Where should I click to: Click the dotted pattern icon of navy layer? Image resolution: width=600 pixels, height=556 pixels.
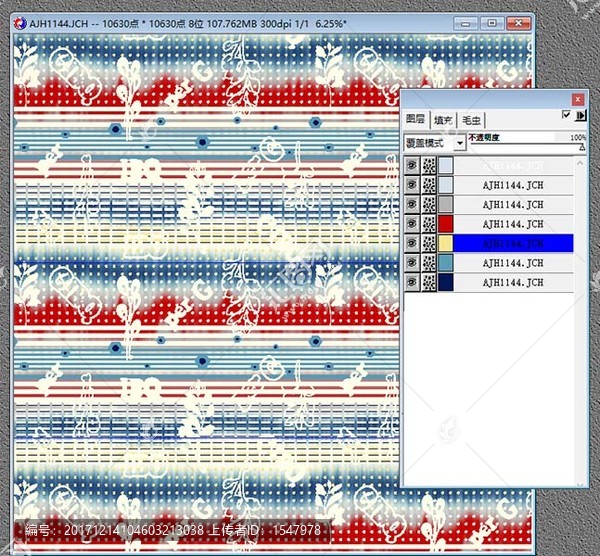pos(429,282)
